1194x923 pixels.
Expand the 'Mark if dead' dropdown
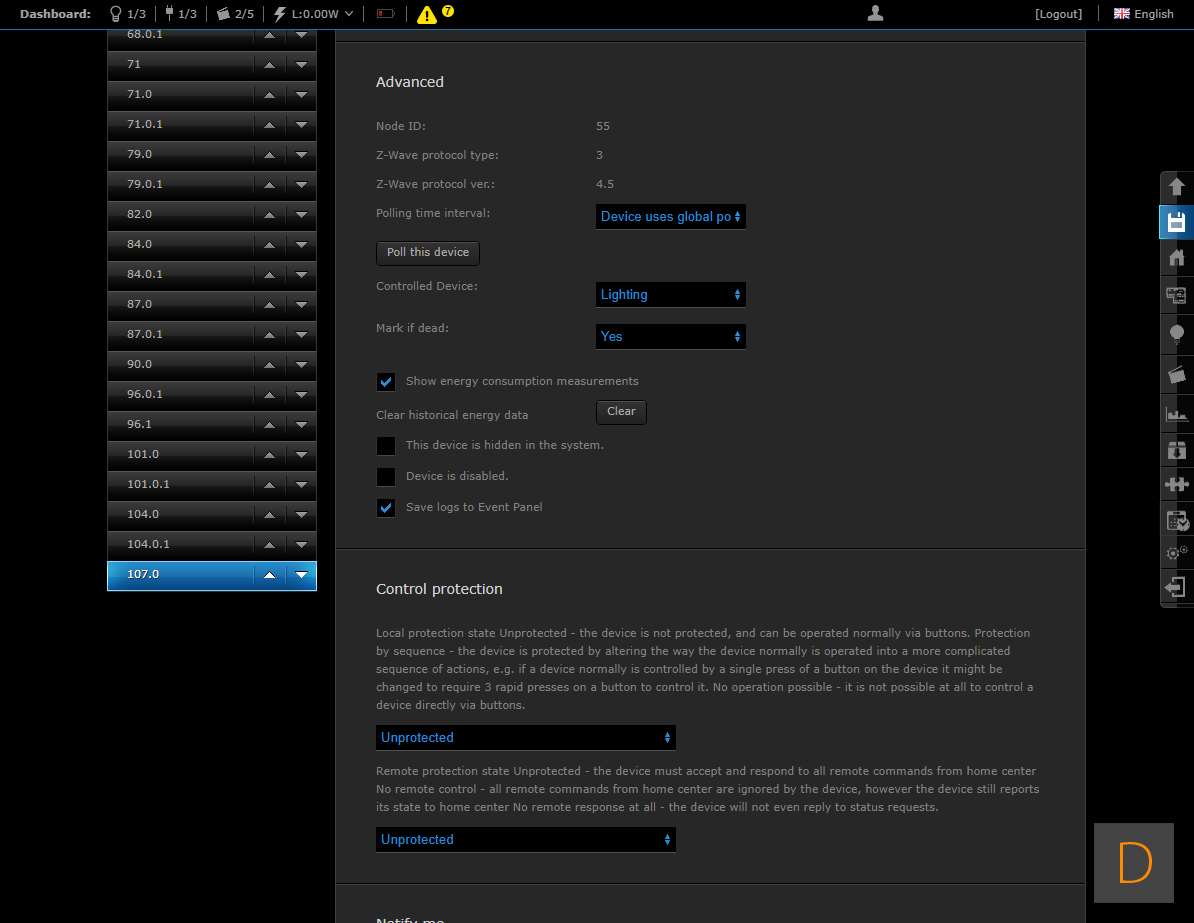coord(670,337)
